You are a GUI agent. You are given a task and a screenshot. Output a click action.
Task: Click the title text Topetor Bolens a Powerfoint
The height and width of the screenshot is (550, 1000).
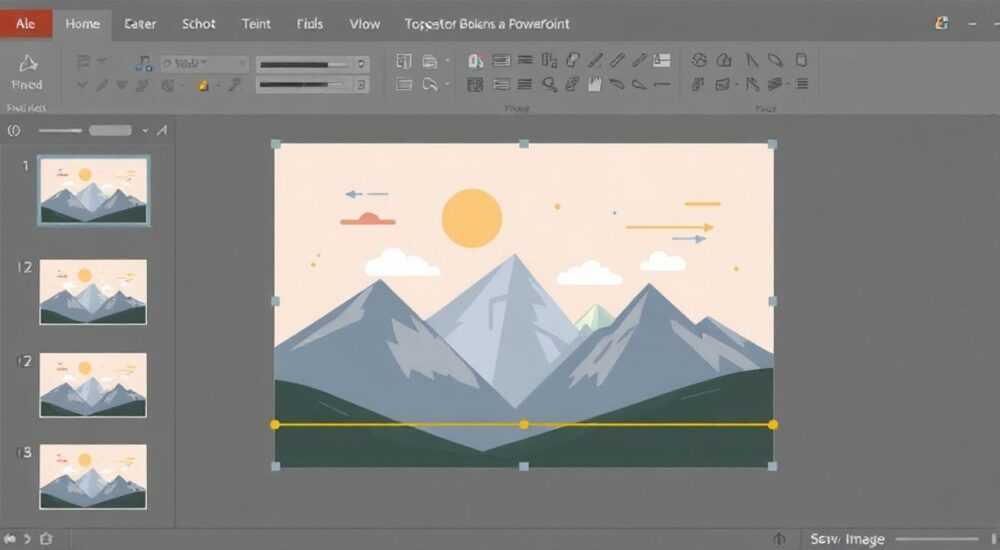[x=487, y=24]
